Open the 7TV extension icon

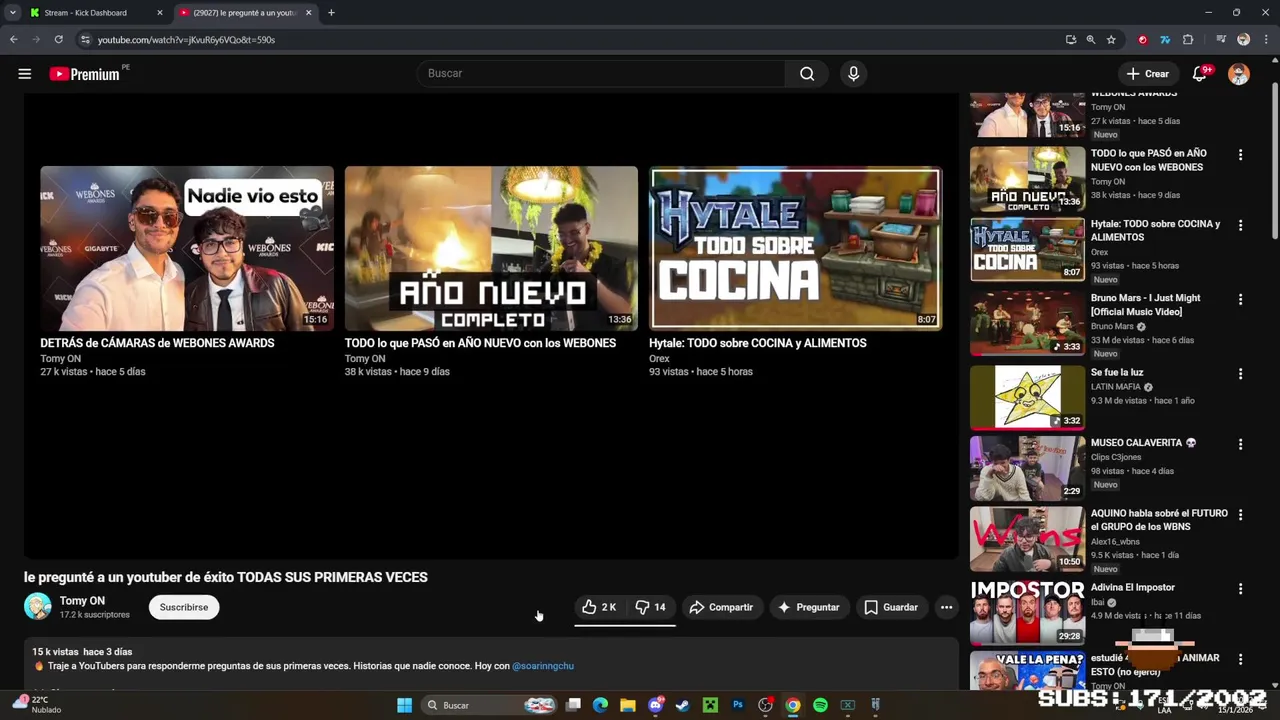pyautogui.click(x=1165, y=40)
